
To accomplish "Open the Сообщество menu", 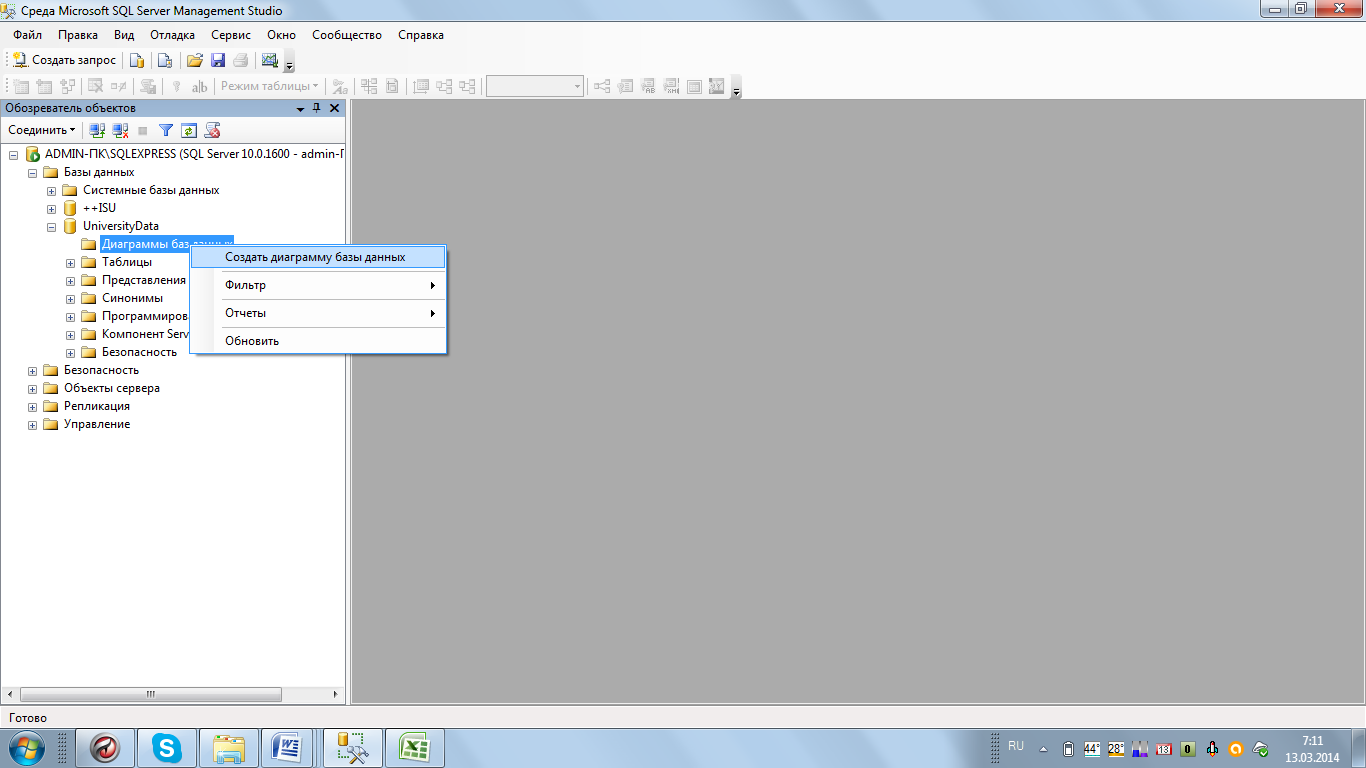I will (347, 35).
